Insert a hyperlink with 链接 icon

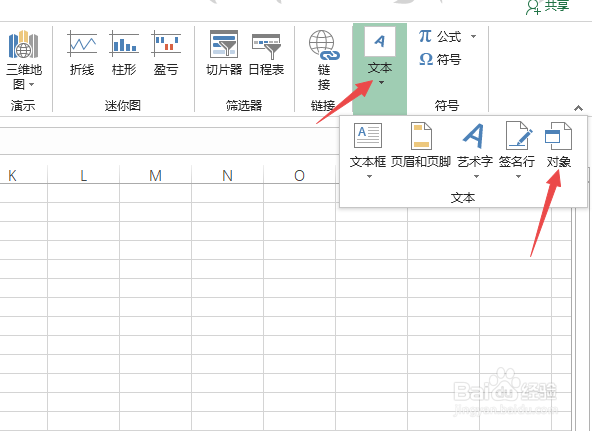tap(324, 60)
